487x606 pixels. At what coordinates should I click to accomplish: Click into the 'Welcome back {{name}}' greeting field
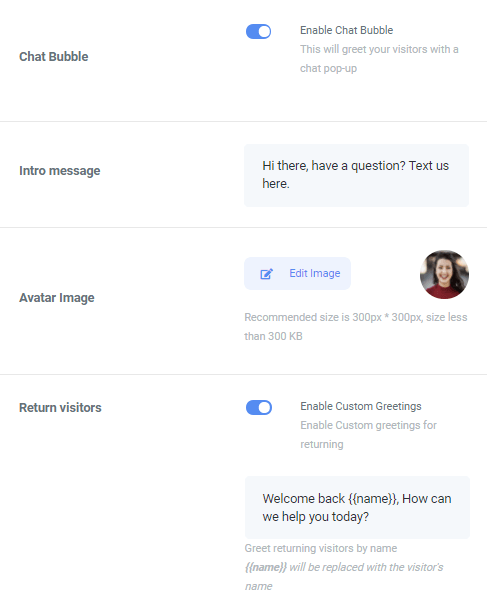(x=357, y=507)
